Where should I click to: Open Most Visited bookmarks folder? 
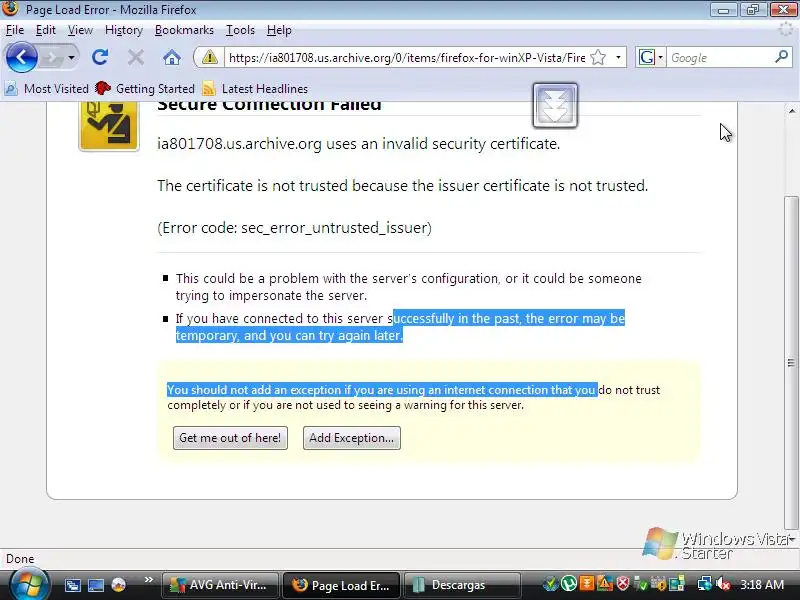(x=47, y=89)
